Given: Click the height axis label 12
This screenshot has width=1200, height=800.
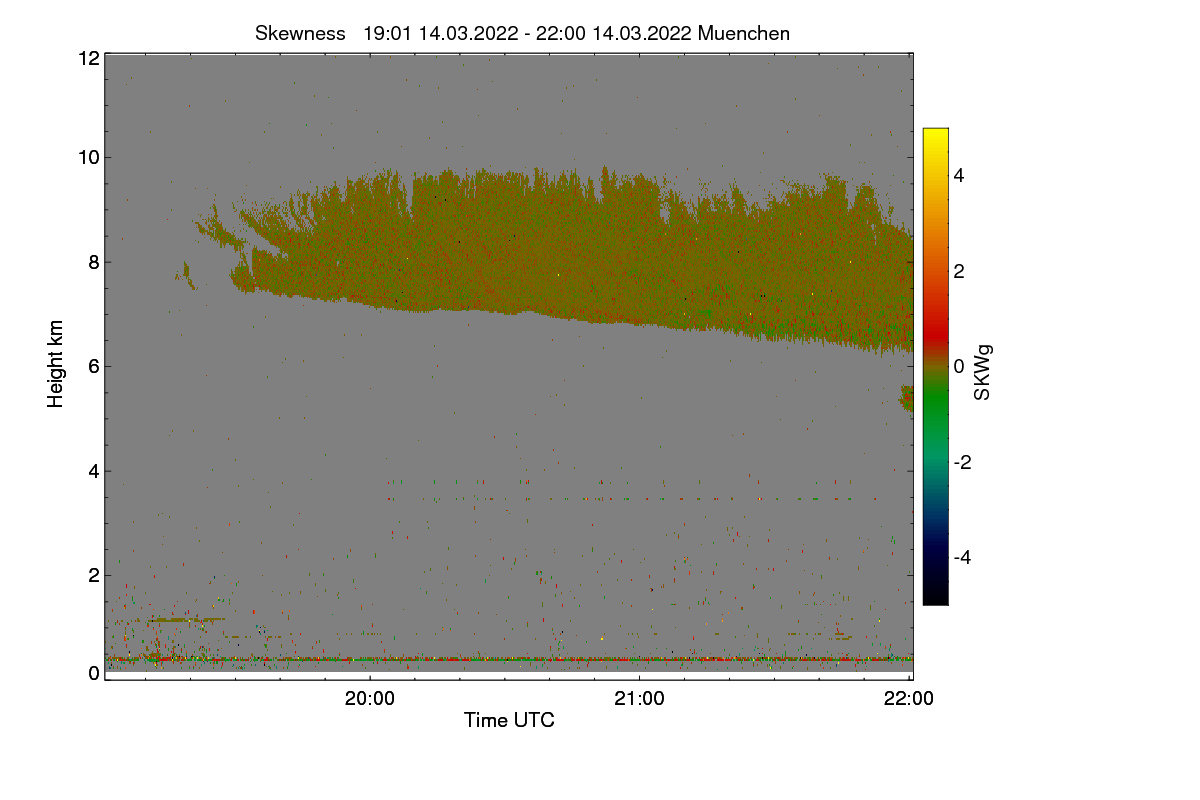Looking at the screenshot, I should tap(88, 58).
